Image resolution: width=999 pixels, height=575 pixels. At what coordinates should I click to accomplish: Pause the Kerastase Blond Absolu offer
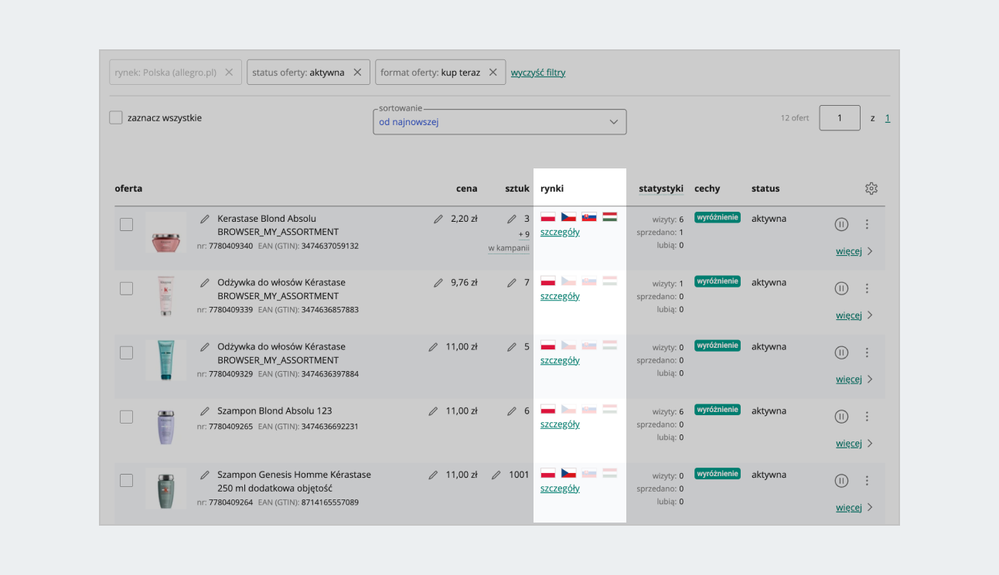click(841, 224)
